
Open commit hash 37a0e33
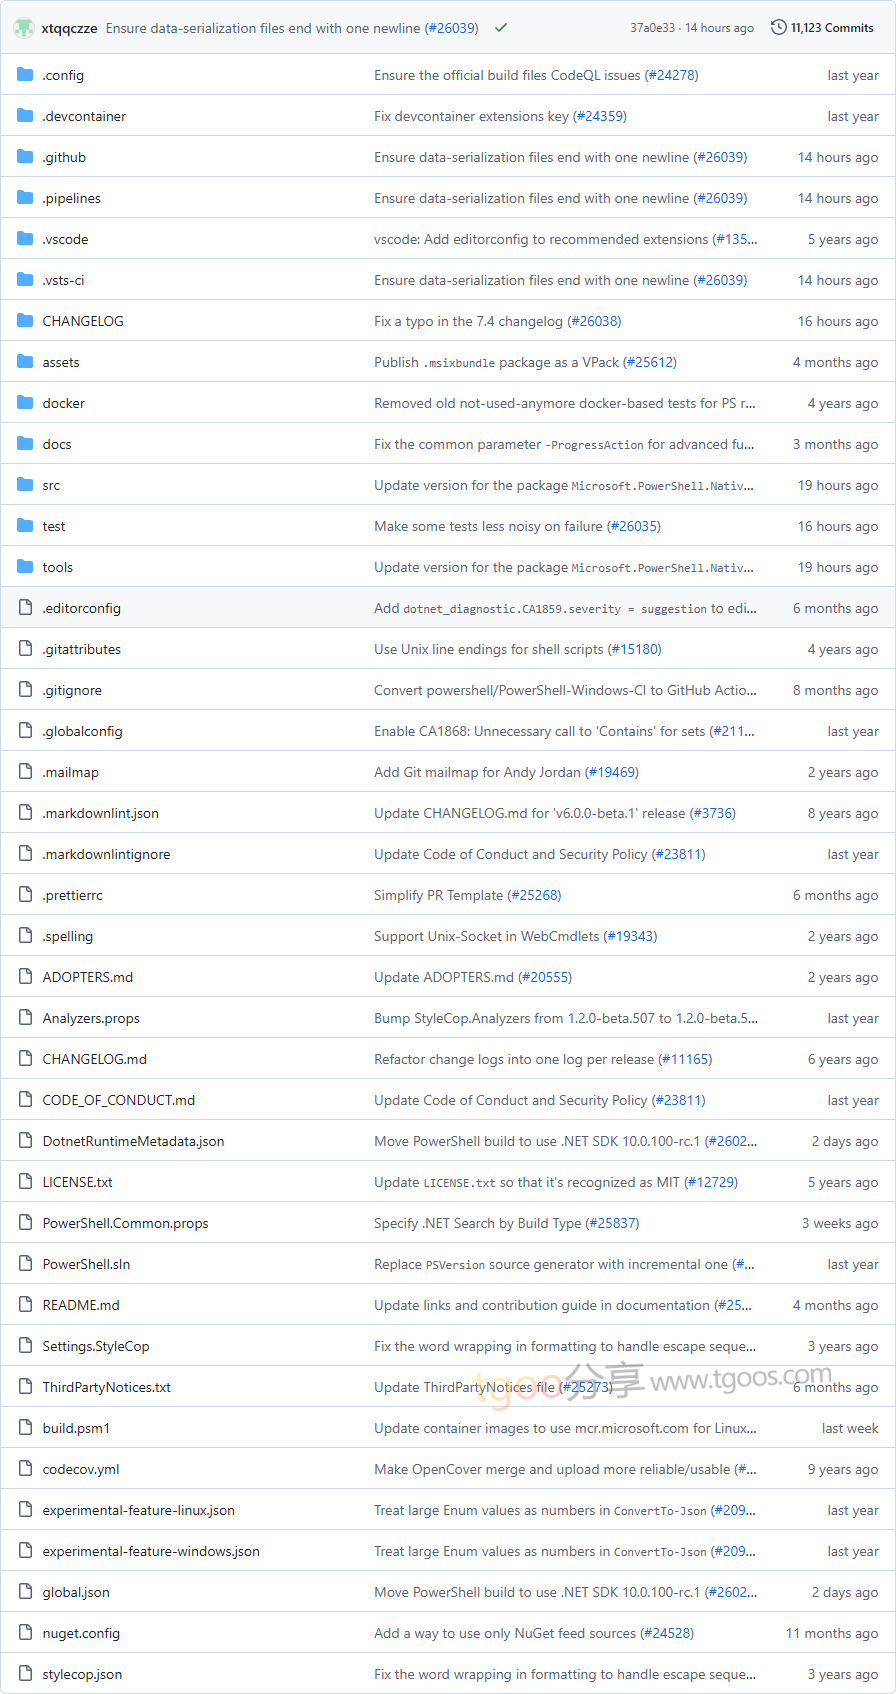tap(652, 28)
